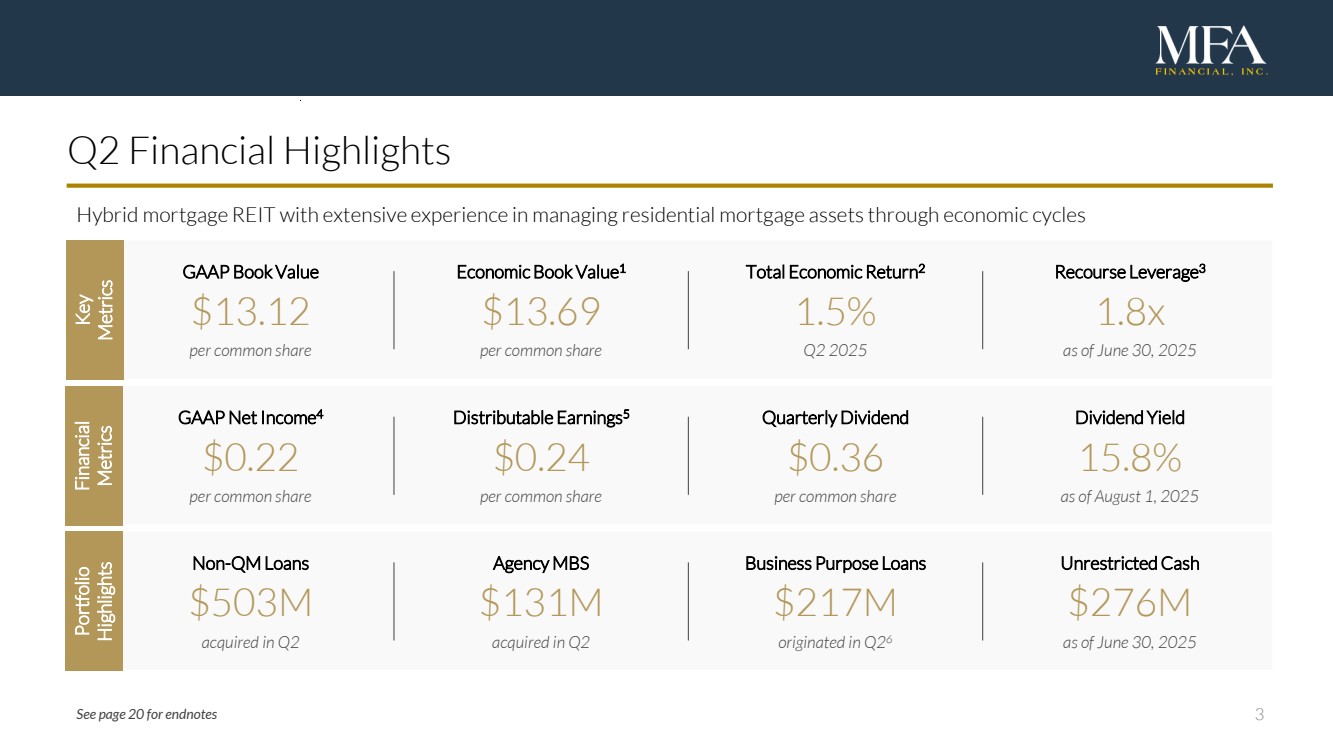
Task: Click the GAAP Net Income heading
Action: coord(250,418)
